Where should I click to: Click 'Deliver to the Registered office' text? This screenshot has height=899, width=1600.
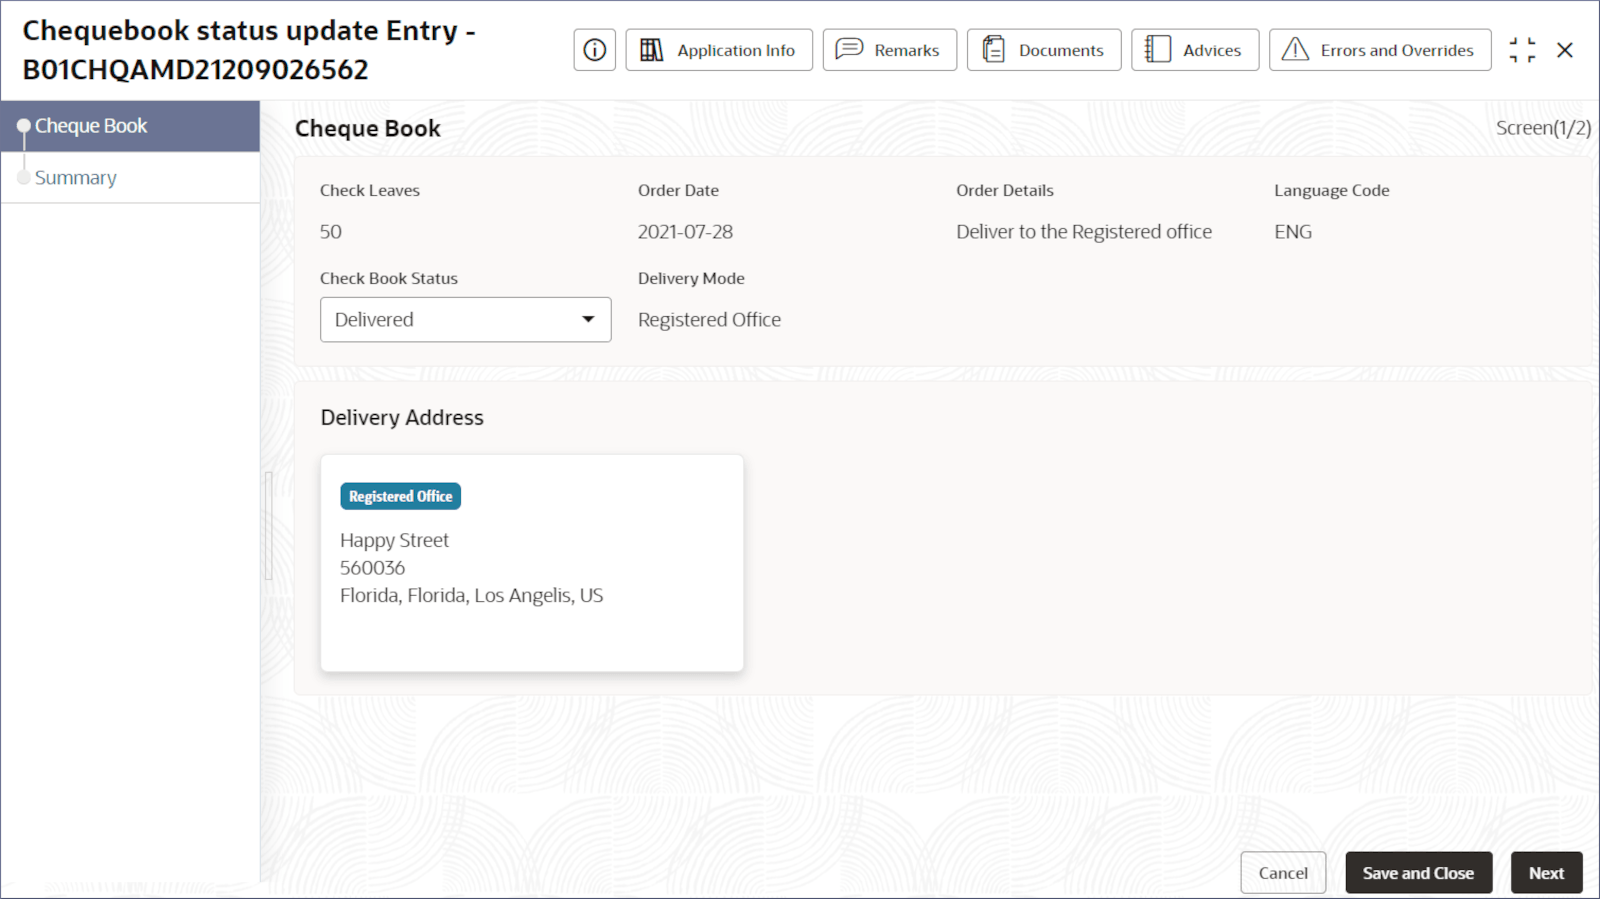click(1084, 232)
